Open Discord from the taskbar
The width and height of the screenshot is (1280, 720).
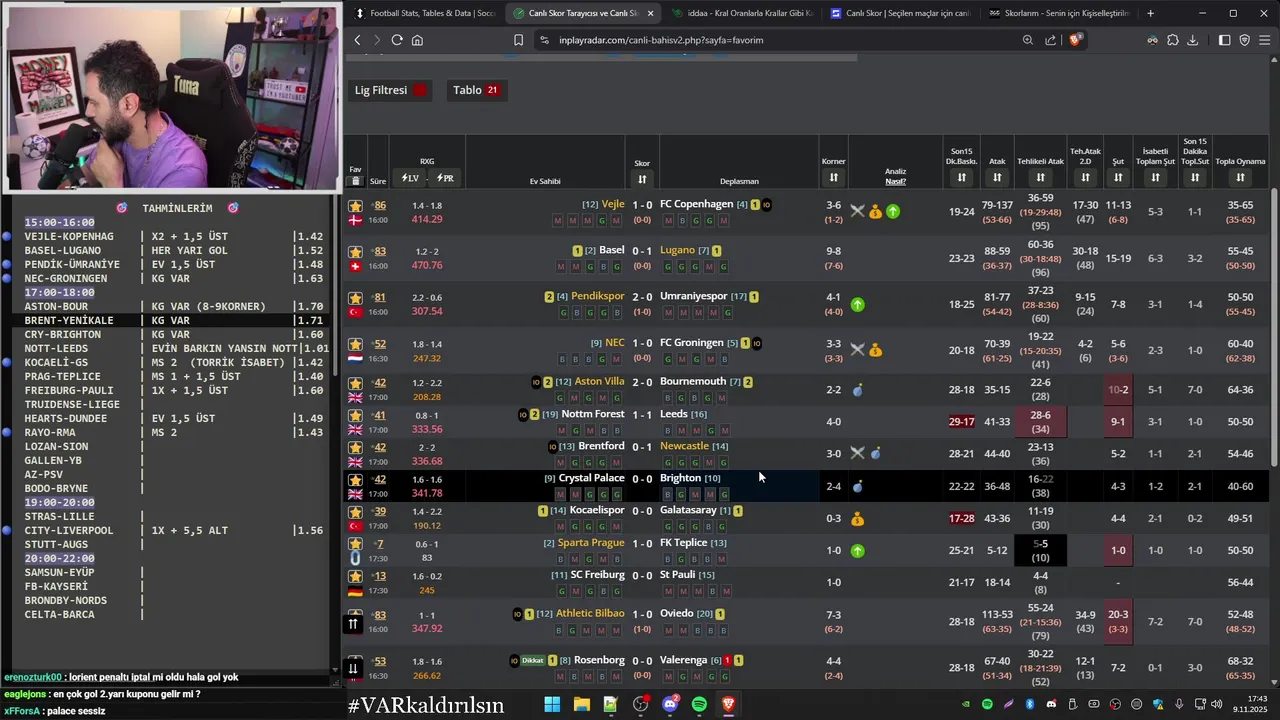point(670,704)
